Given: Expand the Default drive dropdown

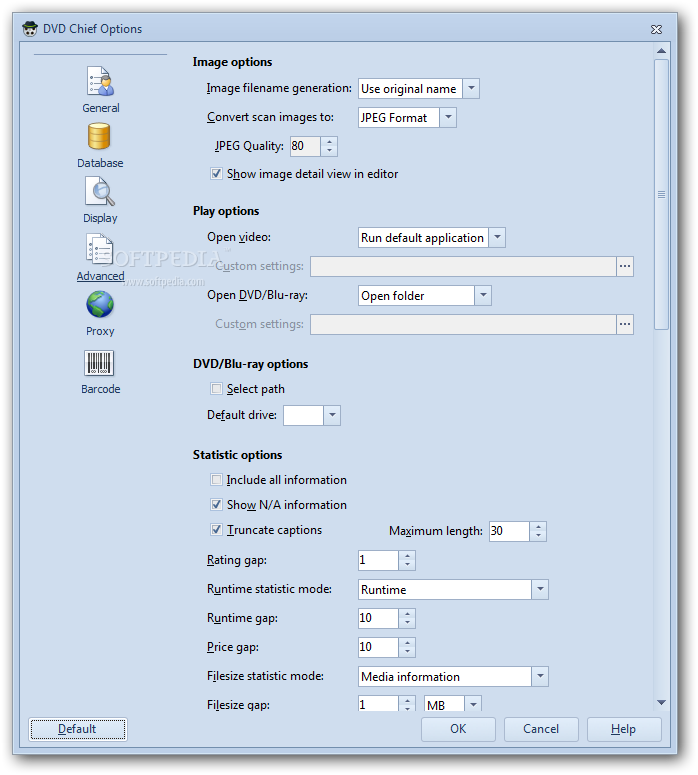Looking at the screenshot, I should point(332,415).
